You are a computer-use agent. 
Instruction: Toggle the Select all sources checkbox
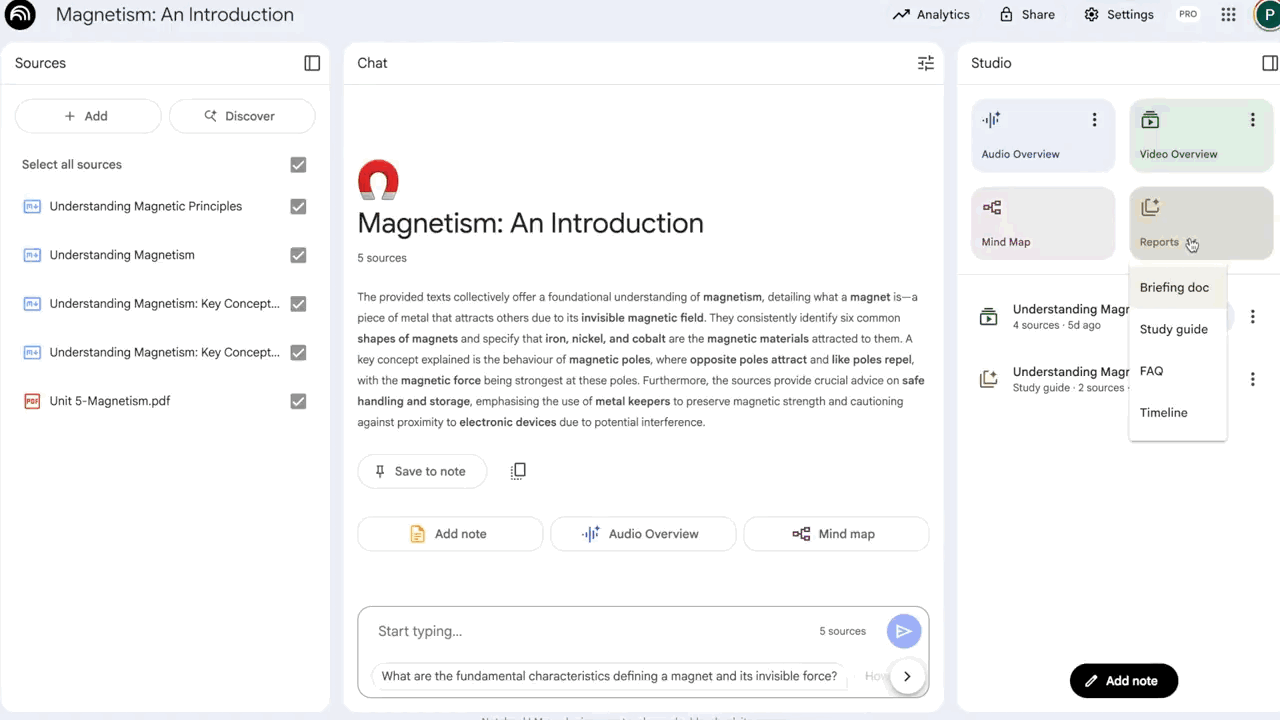tap(298, 165)
